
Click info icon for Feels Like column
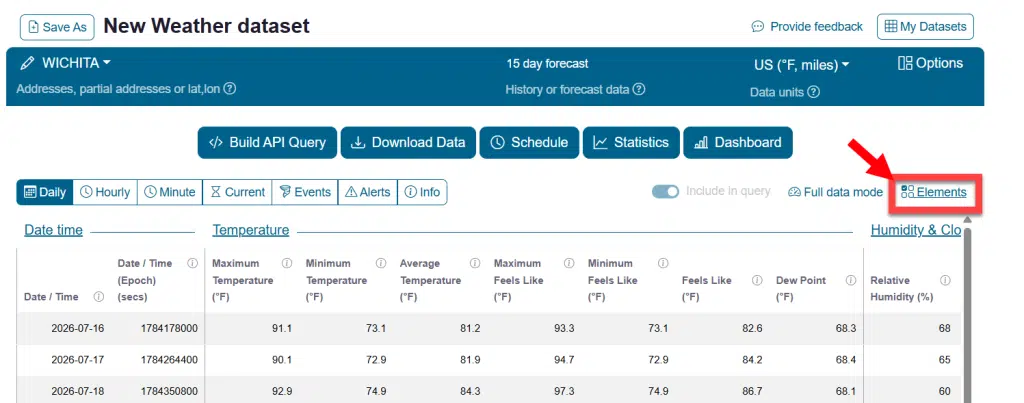pyautogui.click(x=757, y=280)
